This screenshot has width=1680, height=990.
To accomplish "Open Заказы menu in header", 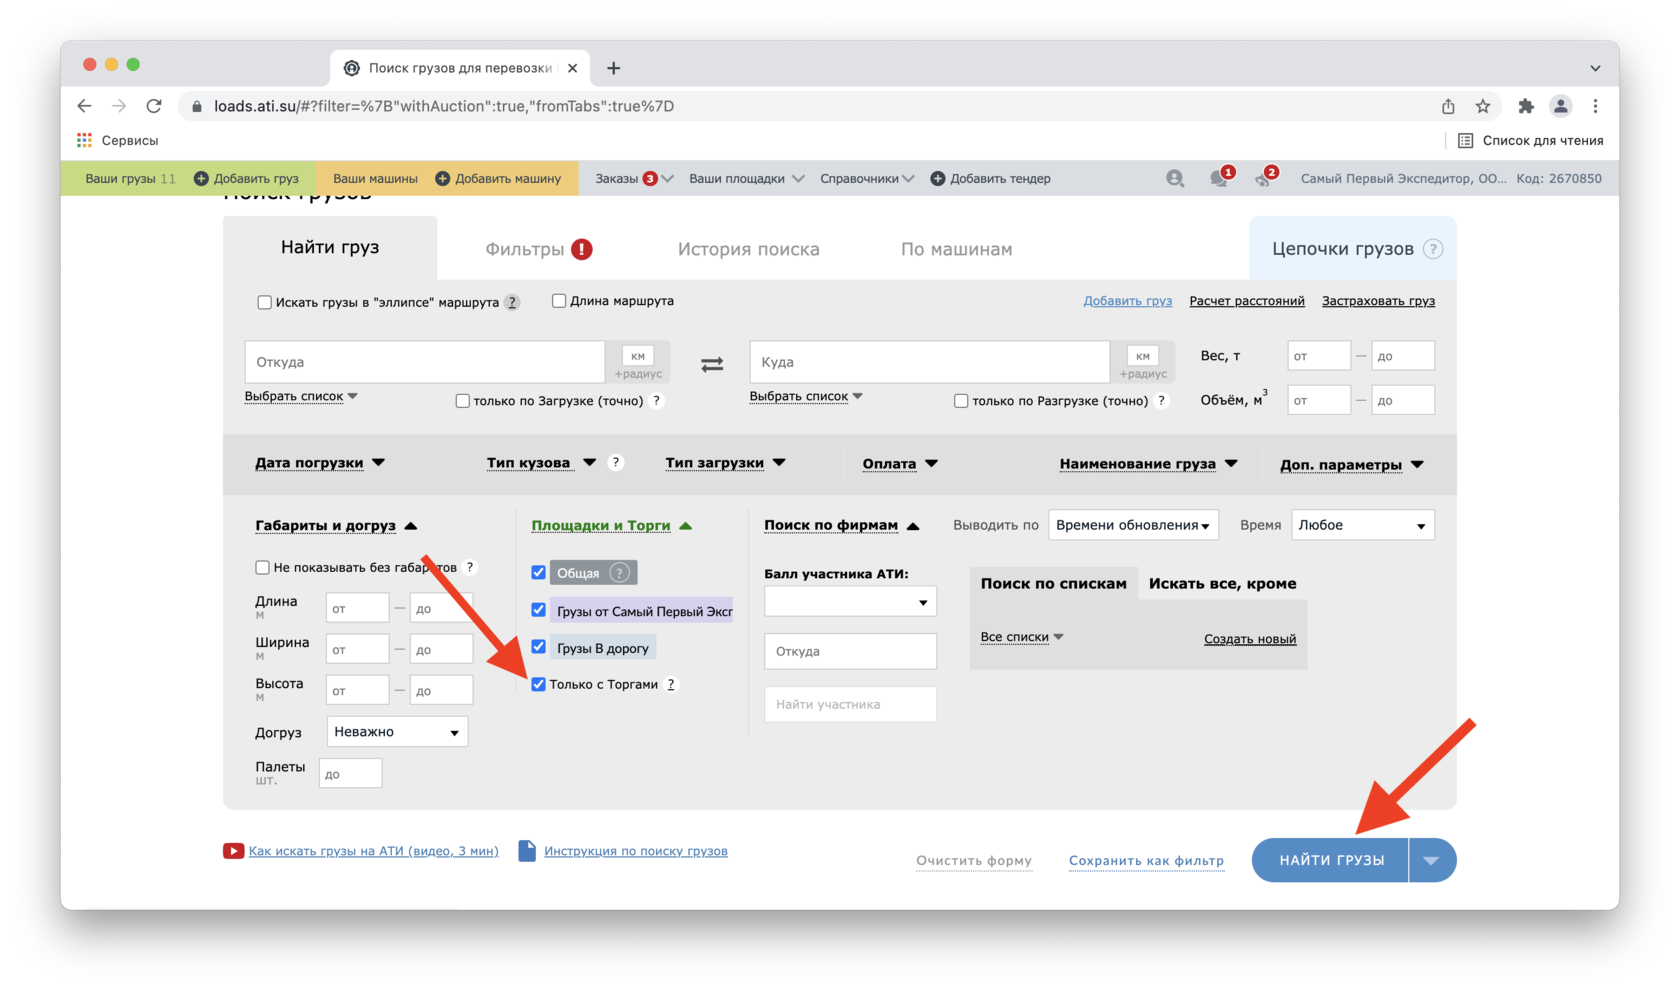I will (x=634, y=178).
